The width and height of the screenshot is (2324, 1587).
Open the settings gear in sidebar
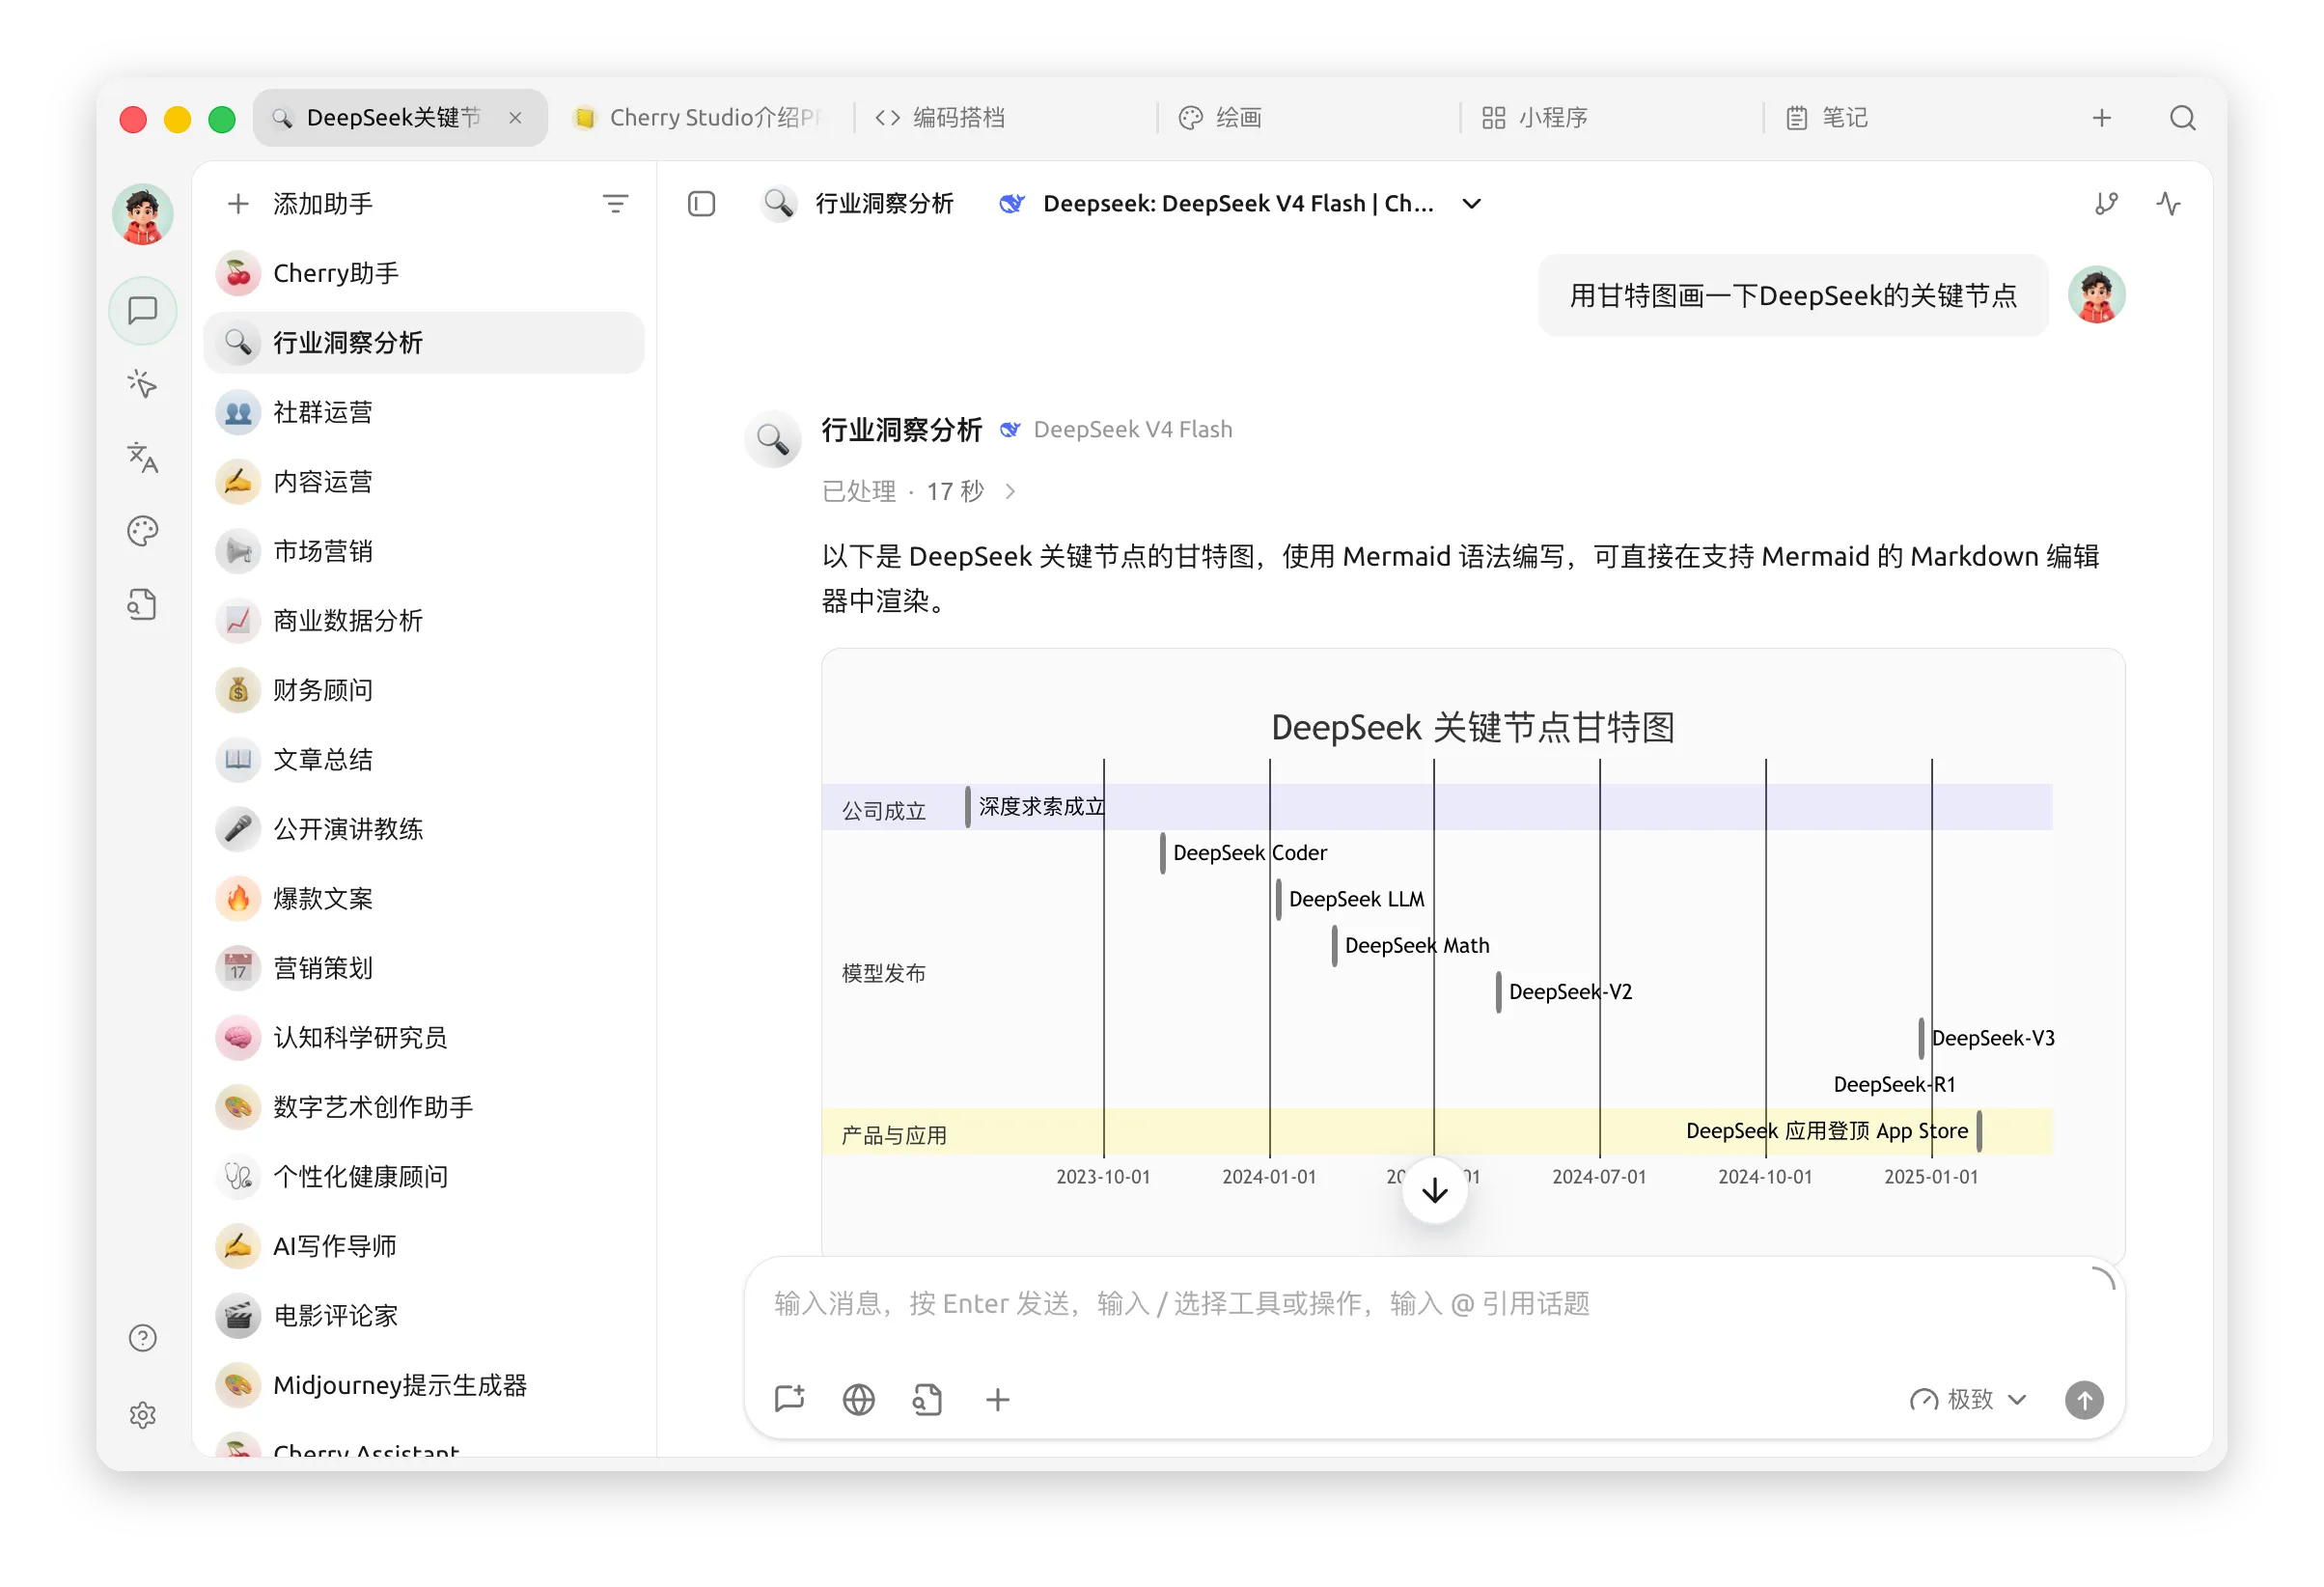tap(143, 1415)
